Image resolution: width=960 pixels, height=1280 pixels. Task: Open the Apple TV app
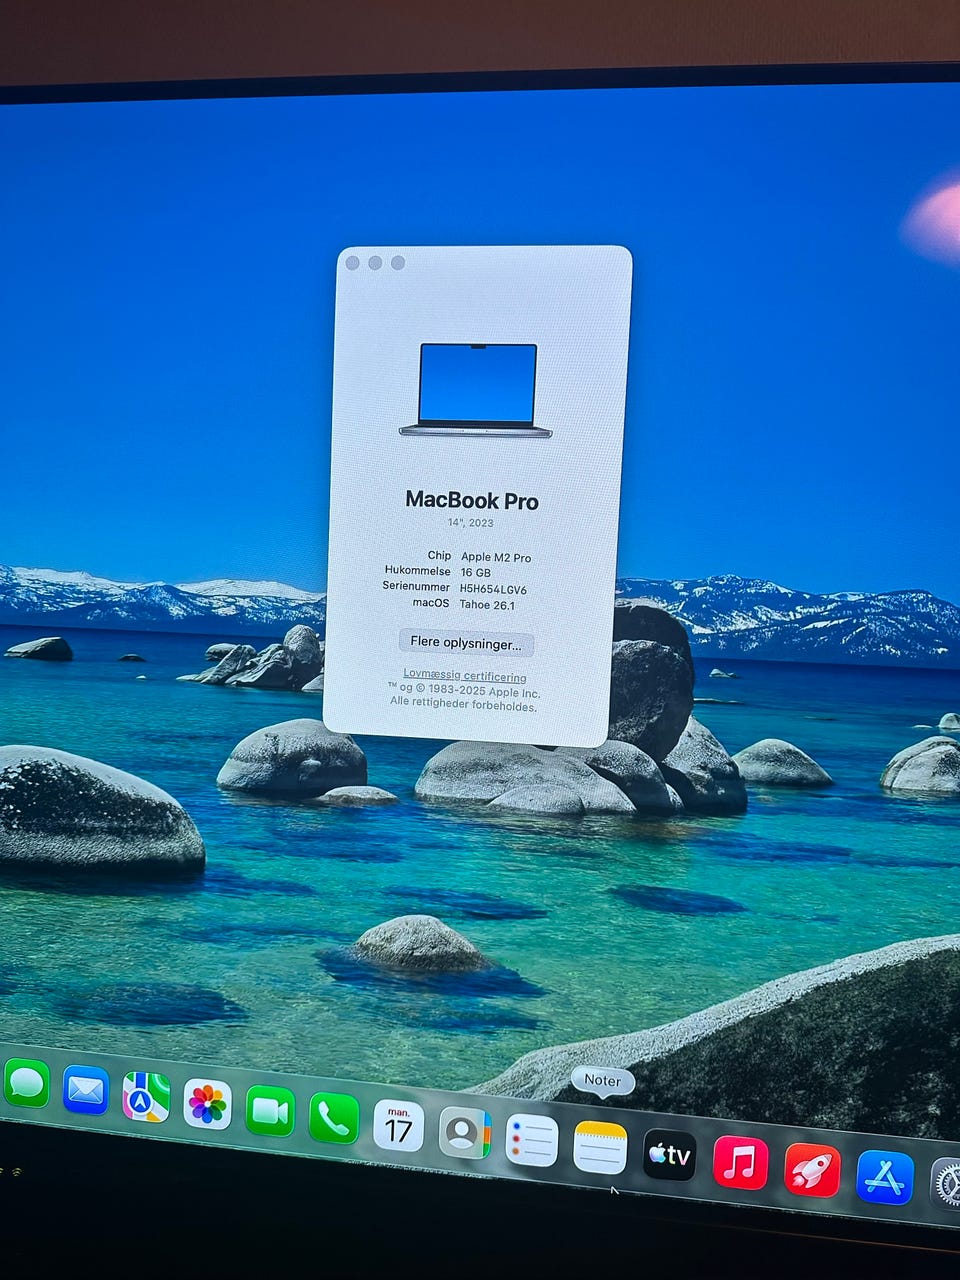tap(669, 1155)
